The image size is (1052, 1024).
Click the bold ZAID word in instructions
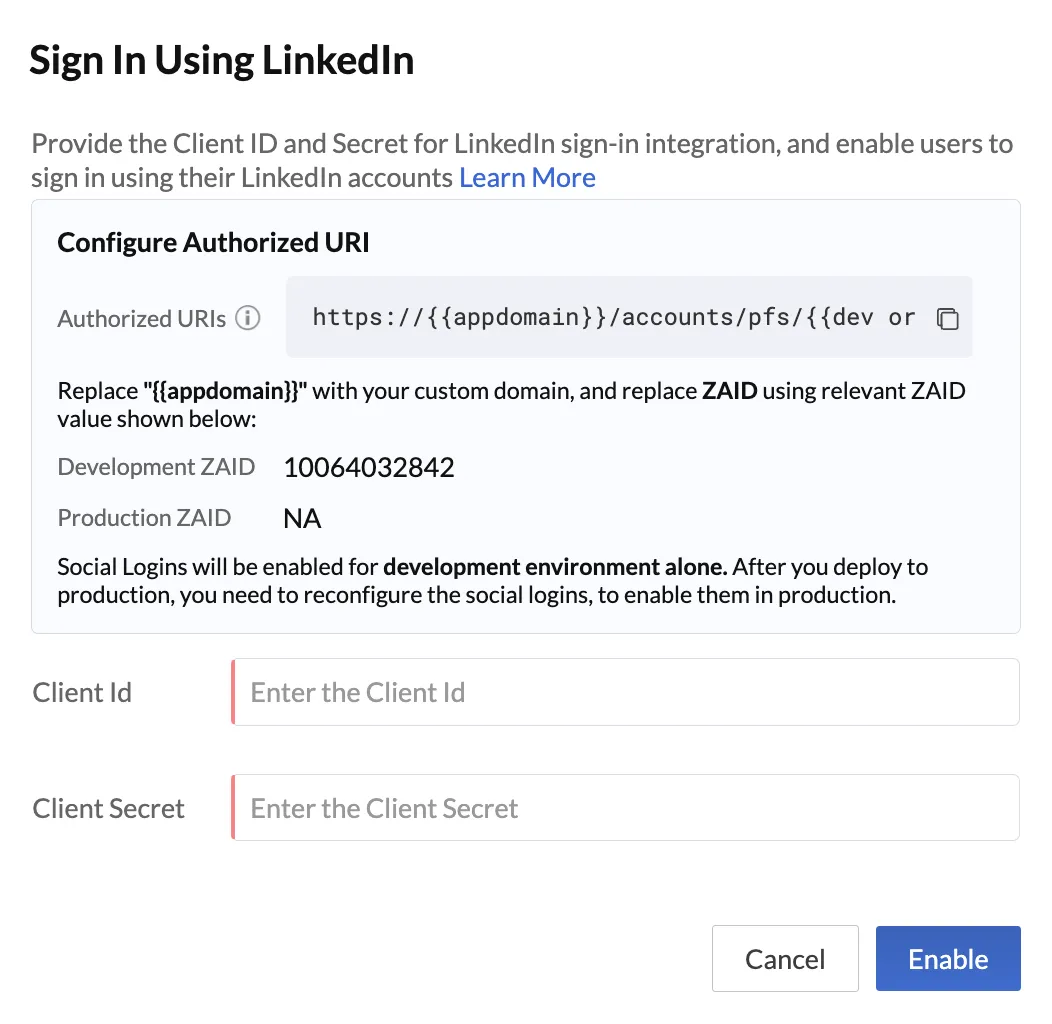(x=729, y=391)
